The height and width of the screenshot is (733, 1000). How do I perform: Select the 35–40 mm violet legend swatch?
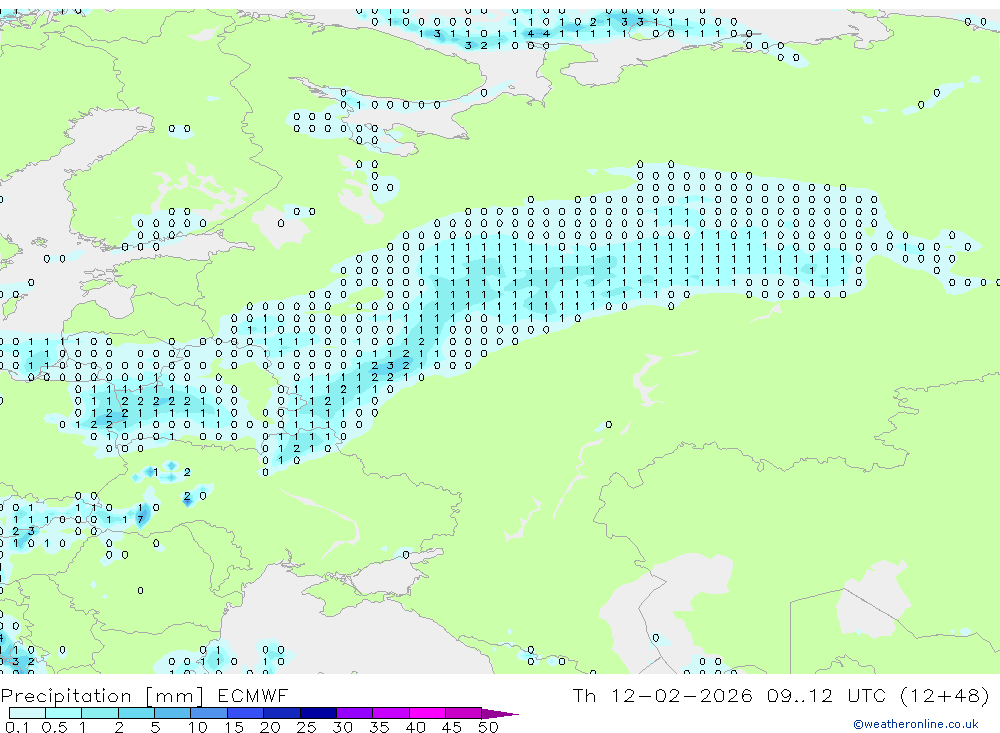pyautogui.click(x=391, y=713)
